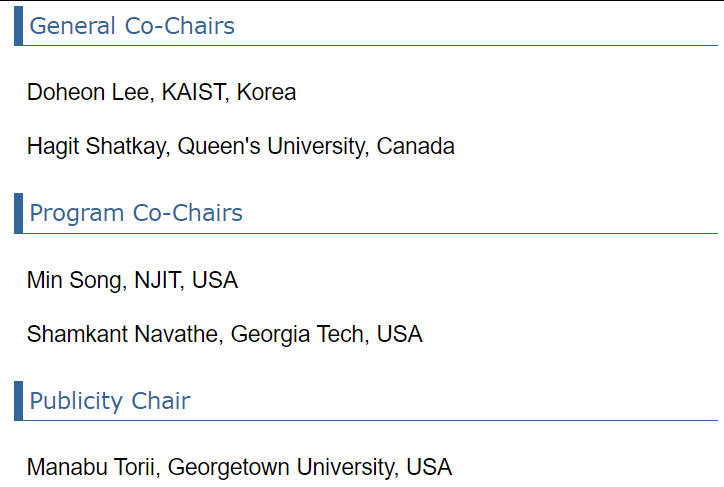Image resolution: width=724 pixels, height=487 pixels.
Task: Click the word Korea
Action: pos(266,92)
